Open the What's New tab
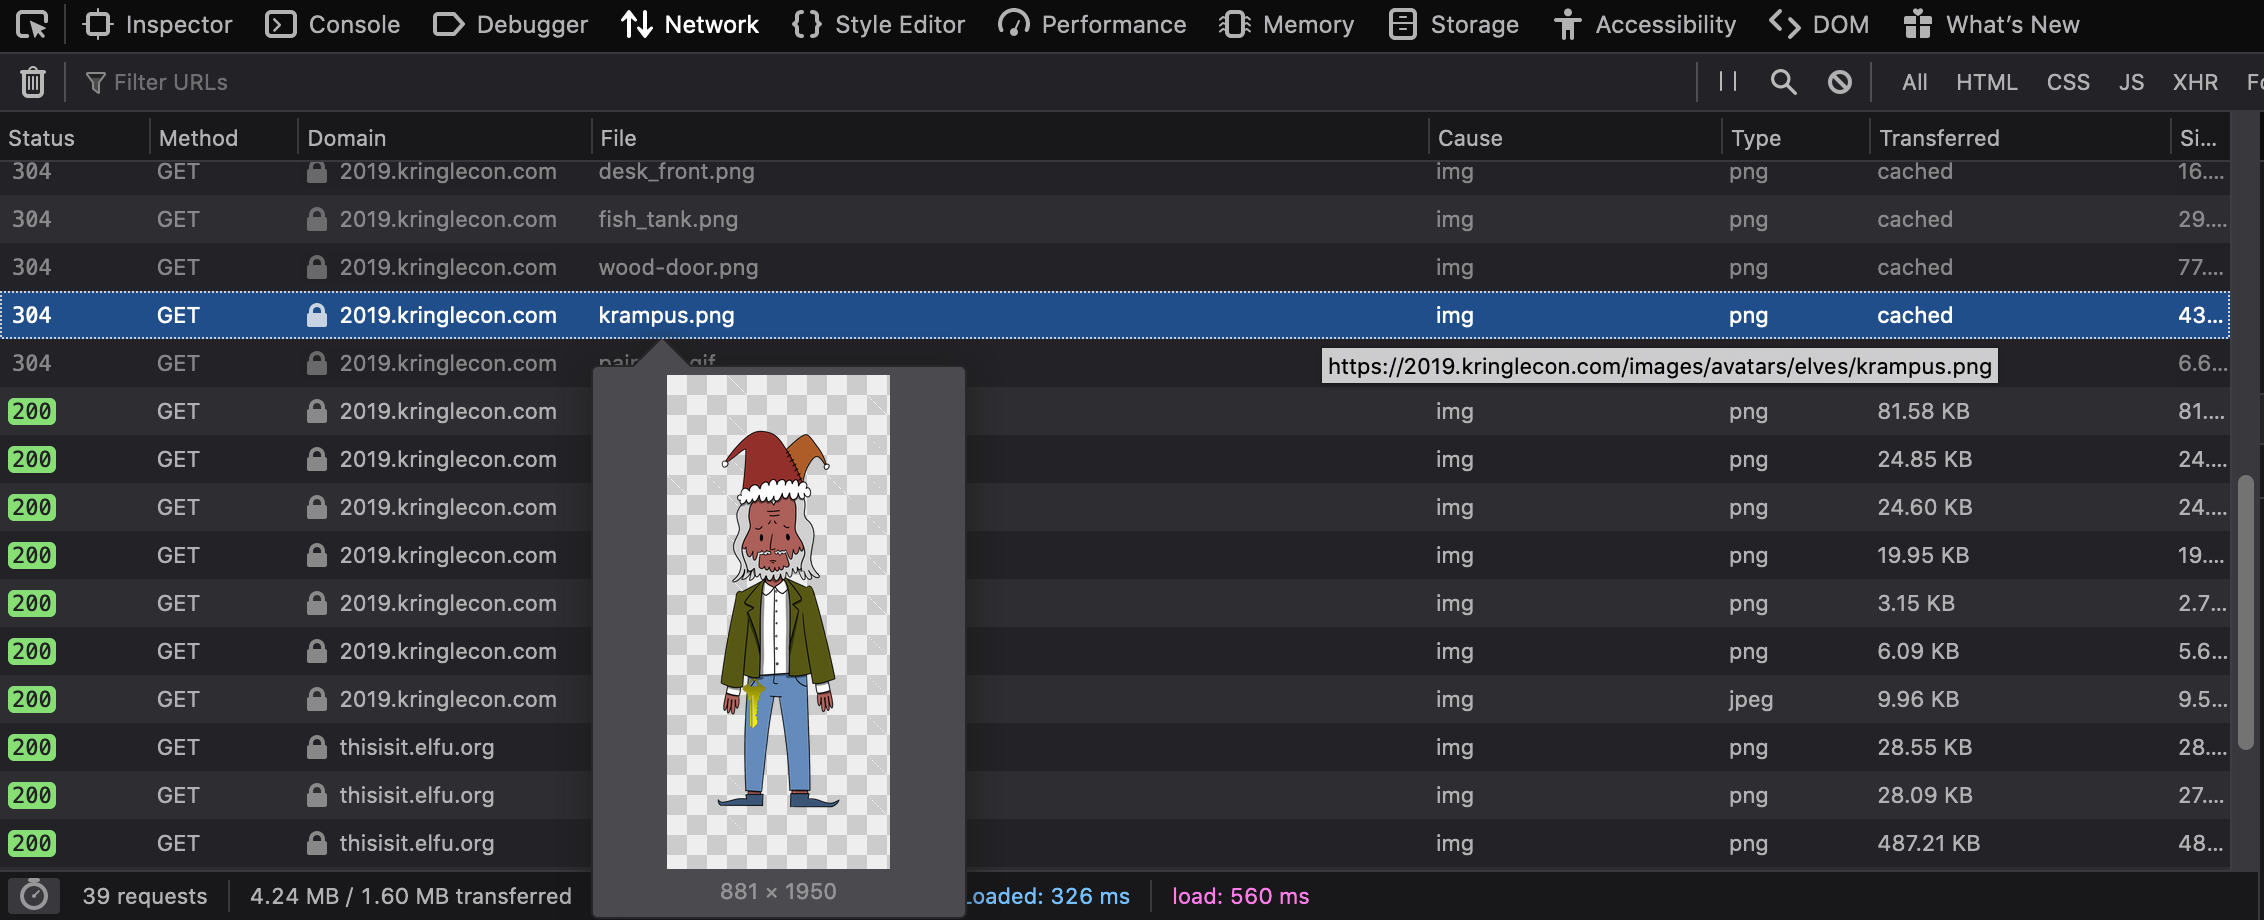Viewport: 2264px width, 920px height. point(1991,24)
